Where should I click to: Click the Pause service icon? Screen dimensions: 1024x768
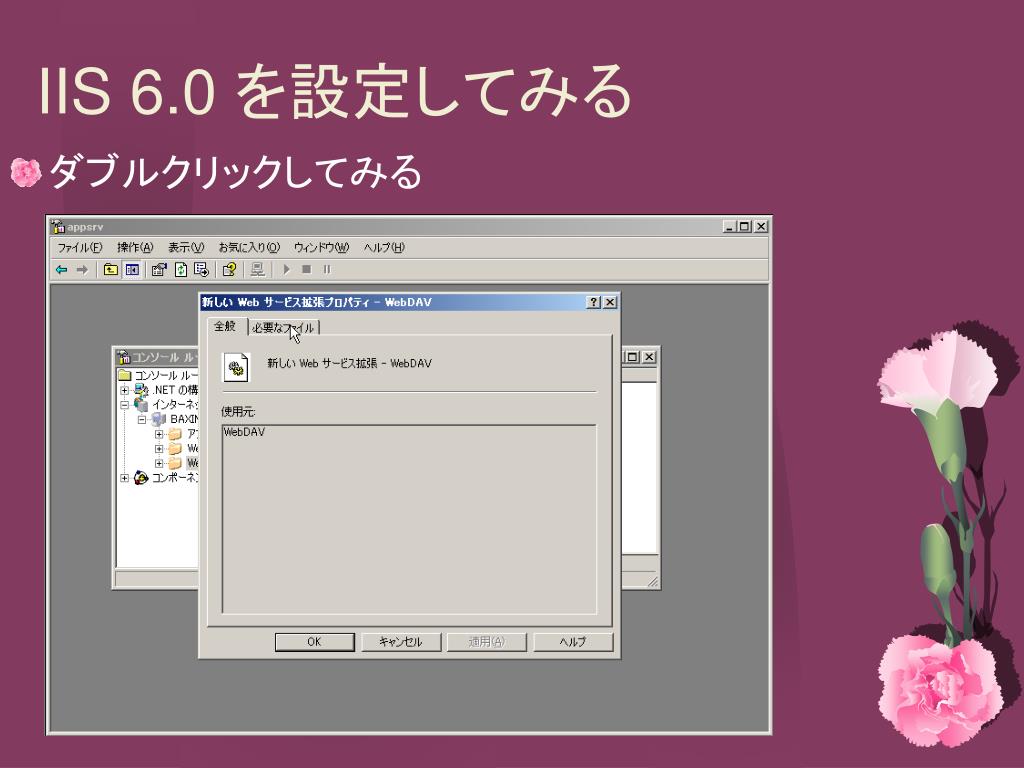327,270
